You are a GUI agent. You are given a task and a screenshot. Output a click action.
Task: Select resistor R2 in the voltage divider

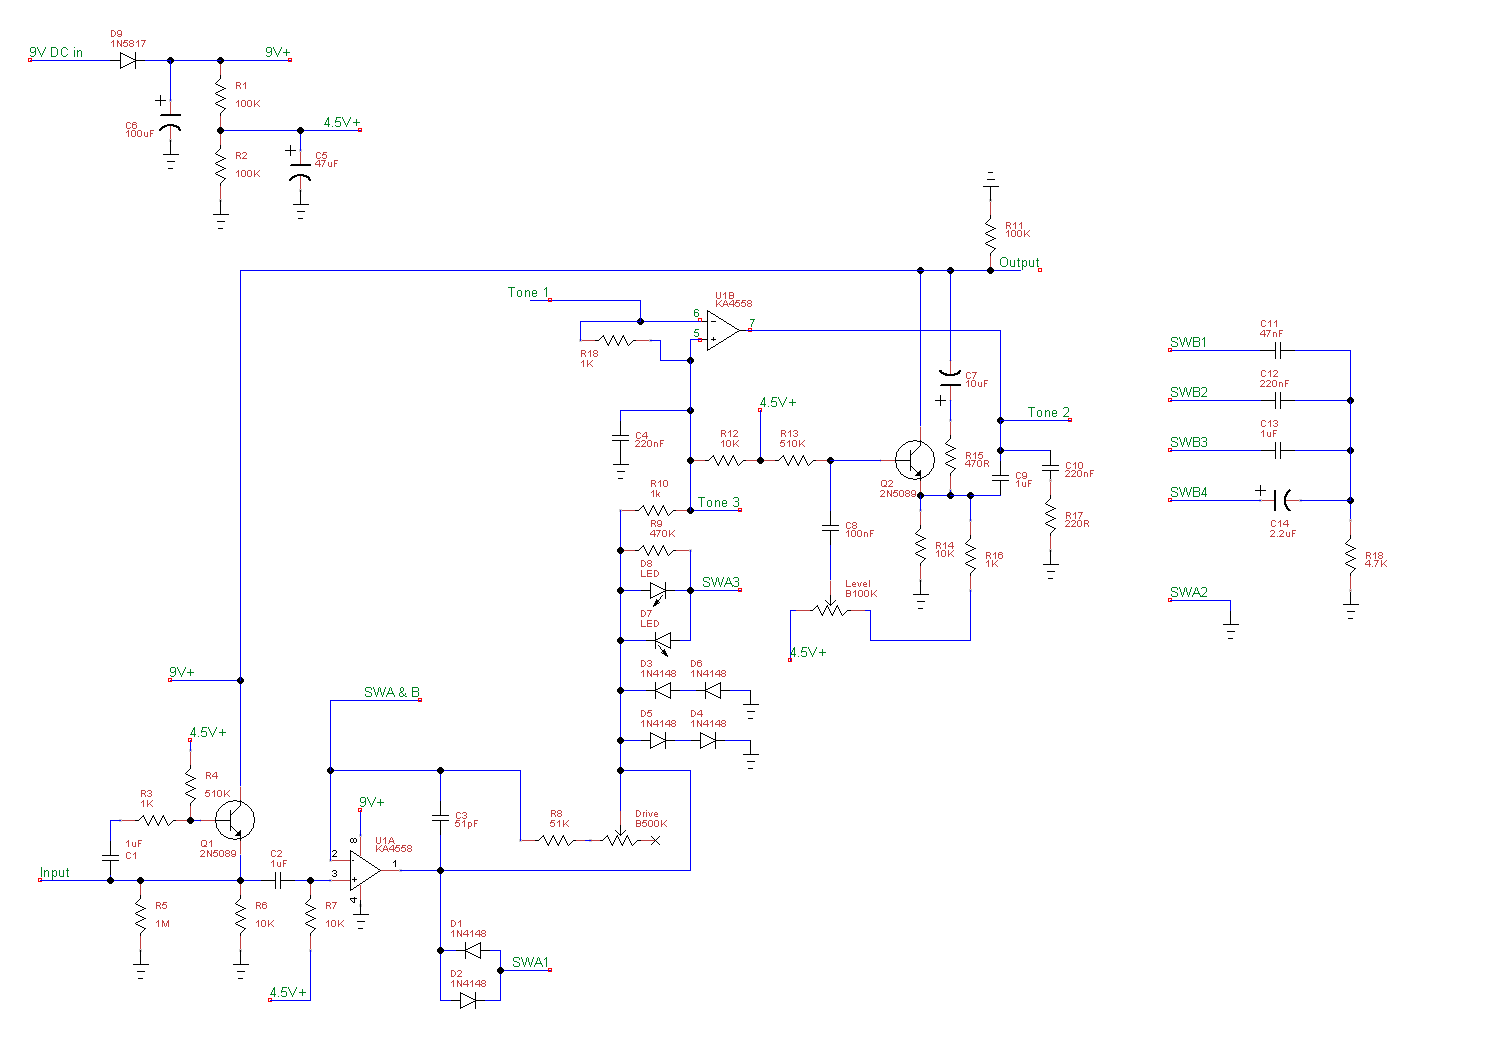(x=220, y=165)
